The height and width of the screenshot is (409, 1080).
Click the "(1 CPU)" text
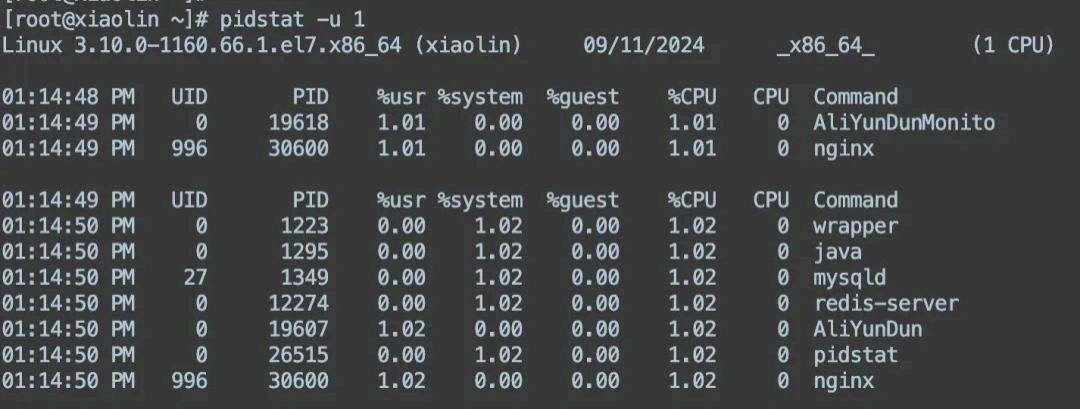point(1012,46)
